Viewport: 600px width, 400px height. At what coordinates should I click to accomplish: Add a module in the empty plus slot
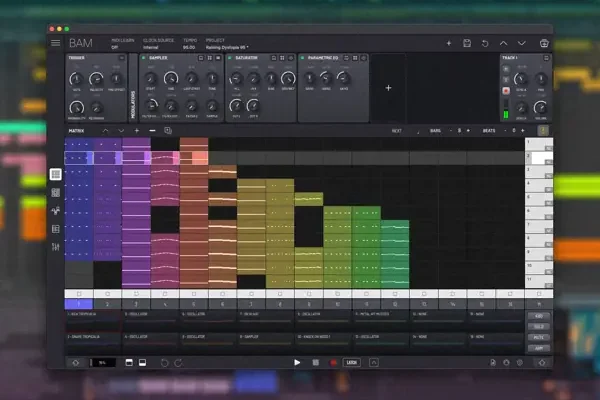click(x=388, y=88)
